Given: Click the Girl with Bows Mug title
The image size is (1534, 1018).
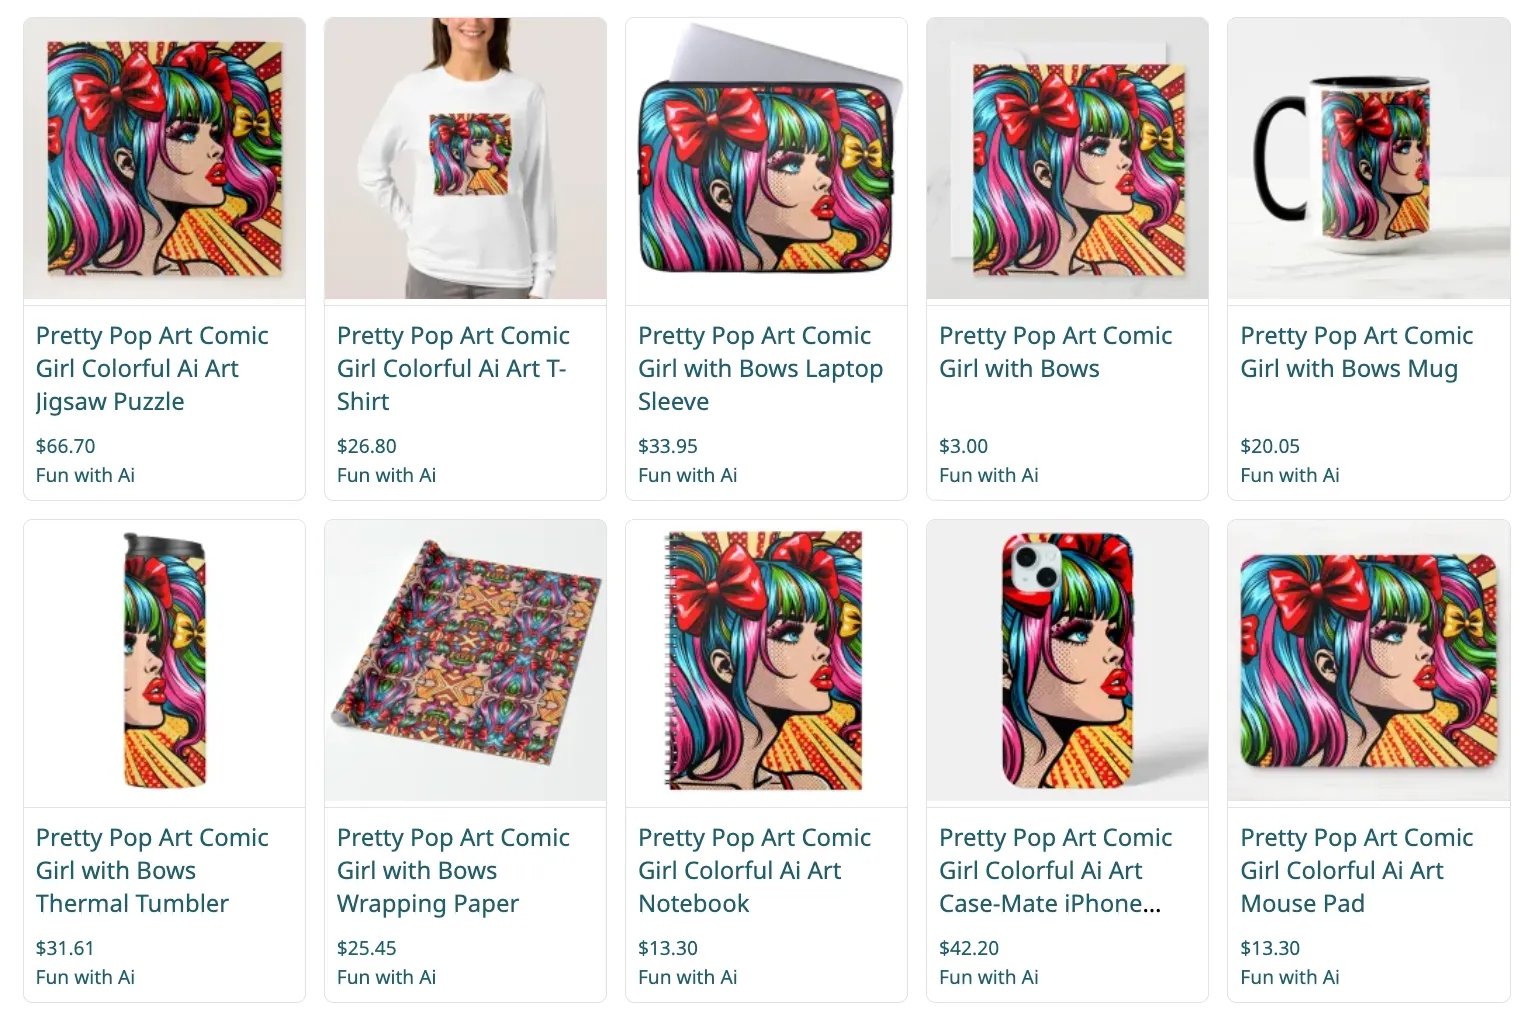Looking at the screenshot, I should coord(1356,352).
